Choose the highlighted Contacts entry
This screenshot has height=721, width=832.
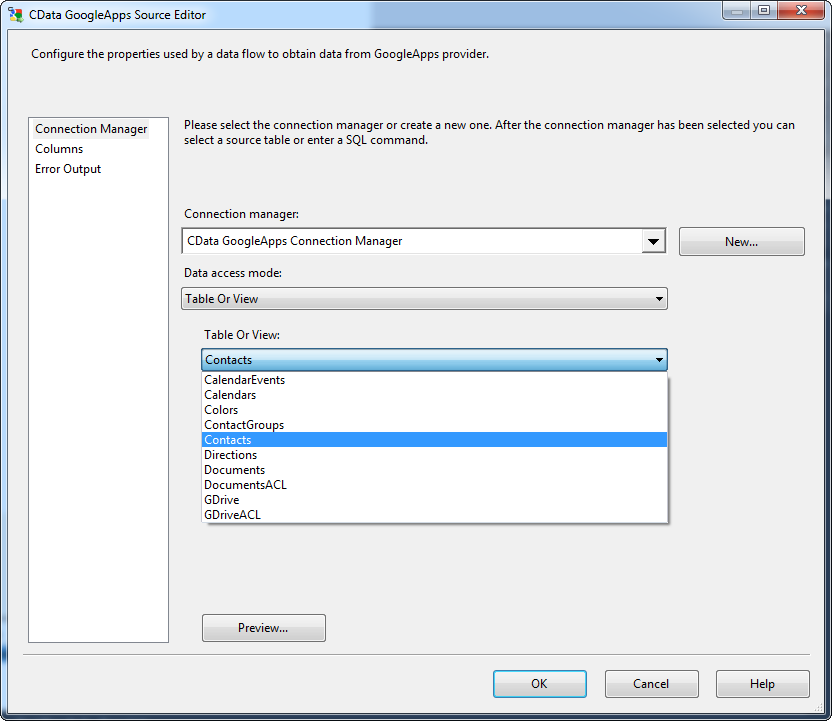[228, 440]
